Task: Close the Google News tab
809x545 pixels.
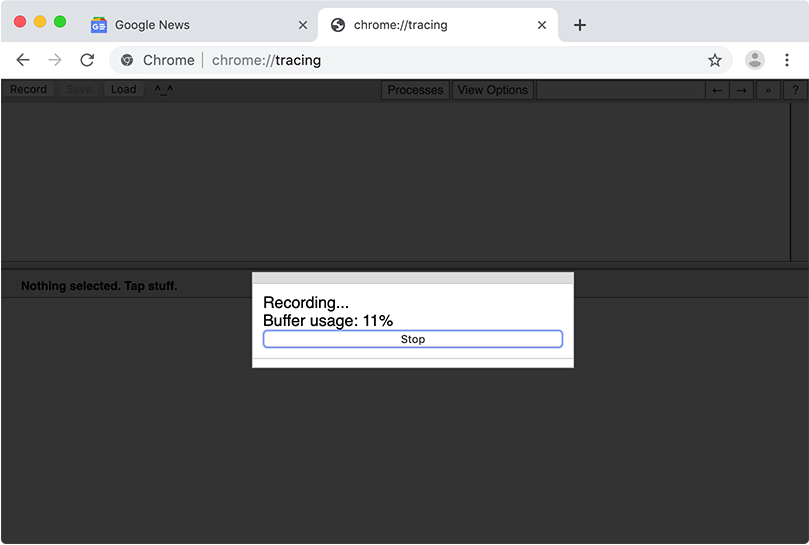Action: coord(303,25)
